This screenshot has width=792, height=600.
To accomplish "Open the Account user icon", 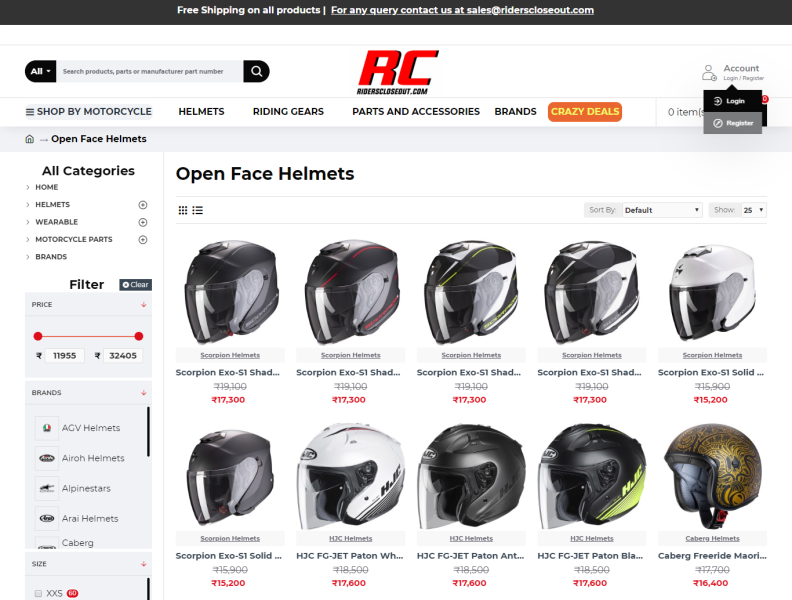I will click(x=709, y=73).
